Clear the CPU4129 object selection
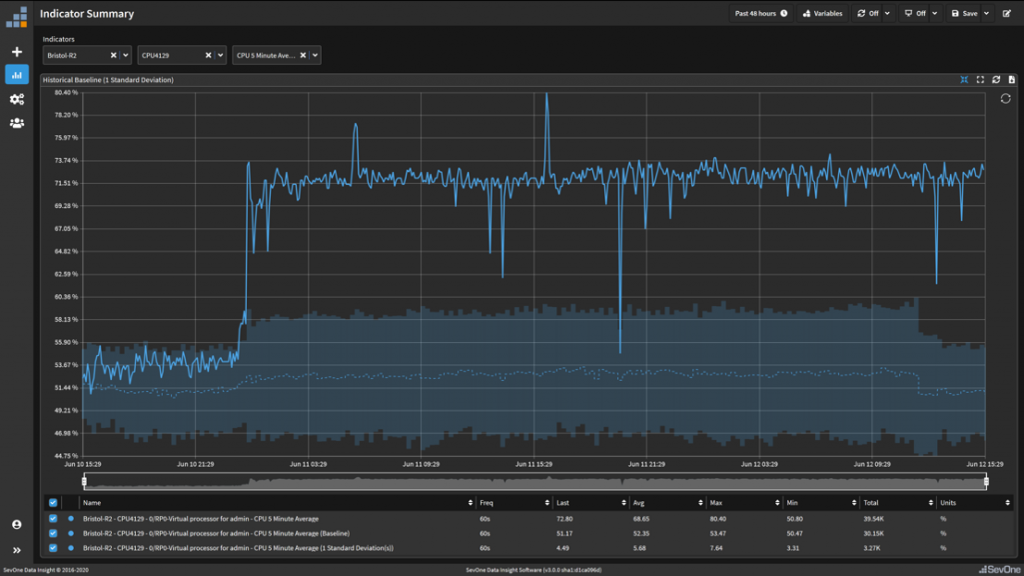This screenshot has height=576, width=1024. 208,56
